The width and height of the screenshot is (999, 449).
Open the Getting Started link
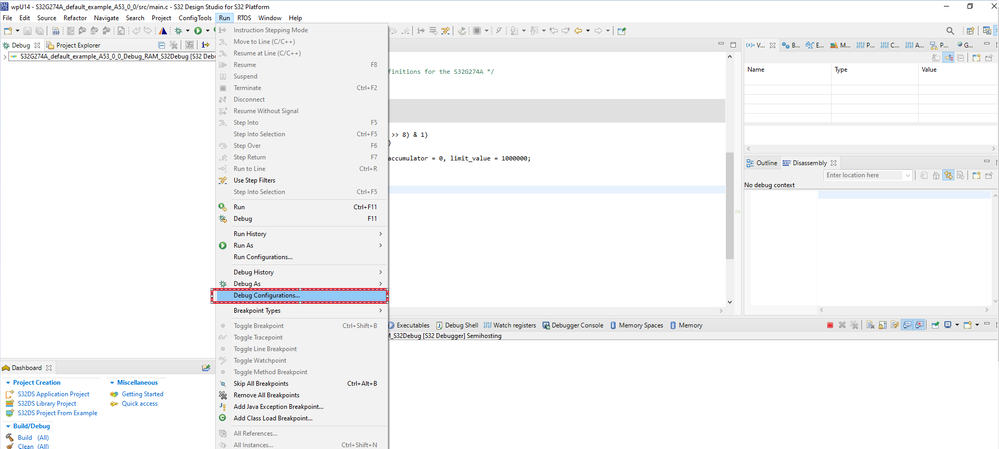click(143, 394)
